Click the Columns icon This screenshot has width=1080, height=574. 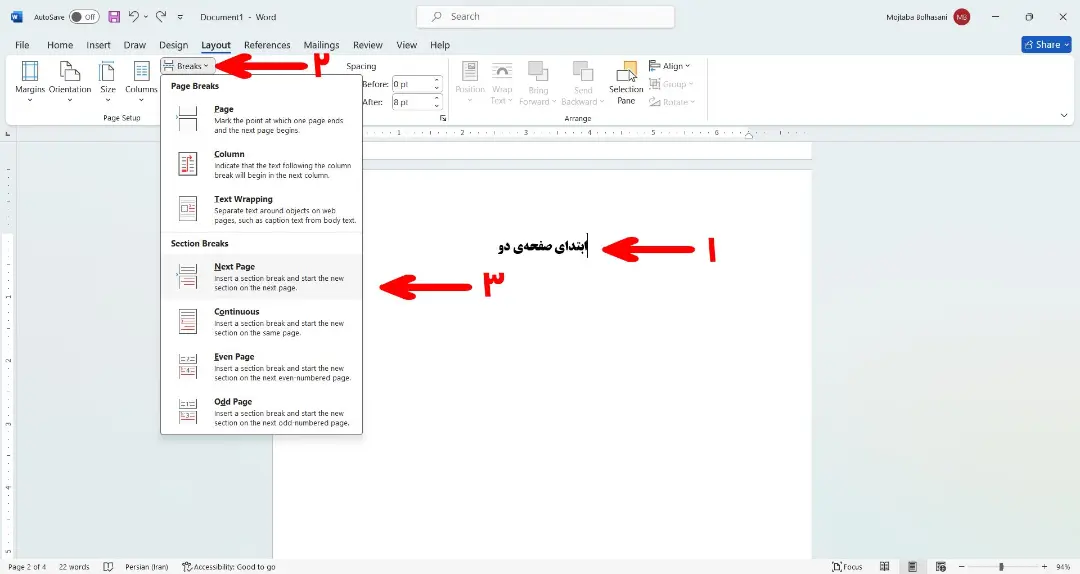coord(141,71)
